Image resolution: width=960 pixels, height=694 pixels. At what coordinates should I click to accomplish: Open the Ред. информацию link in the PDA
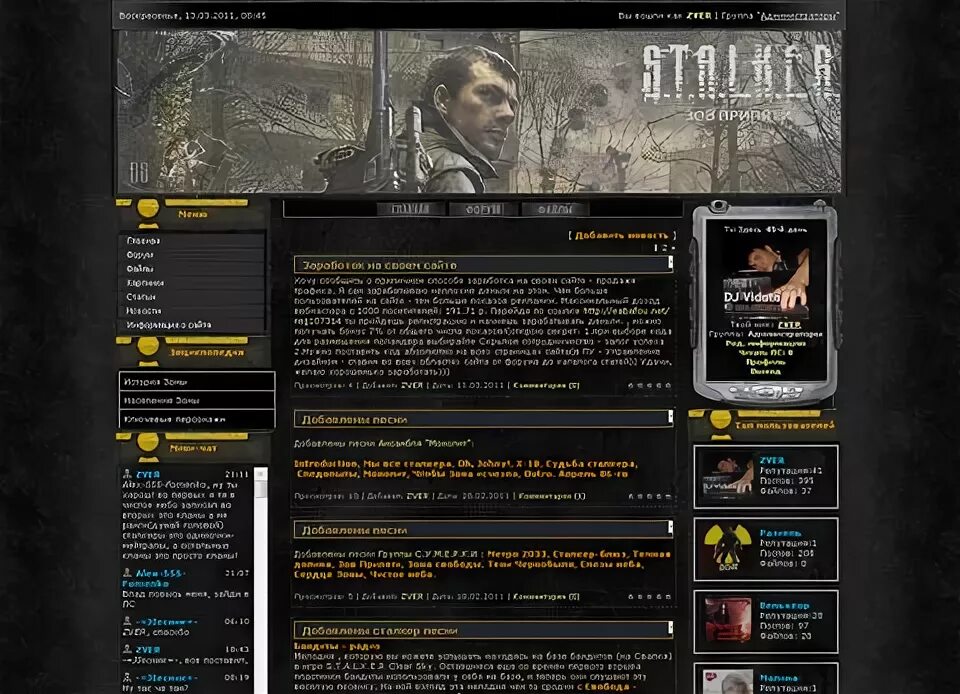tap(766, 343)
